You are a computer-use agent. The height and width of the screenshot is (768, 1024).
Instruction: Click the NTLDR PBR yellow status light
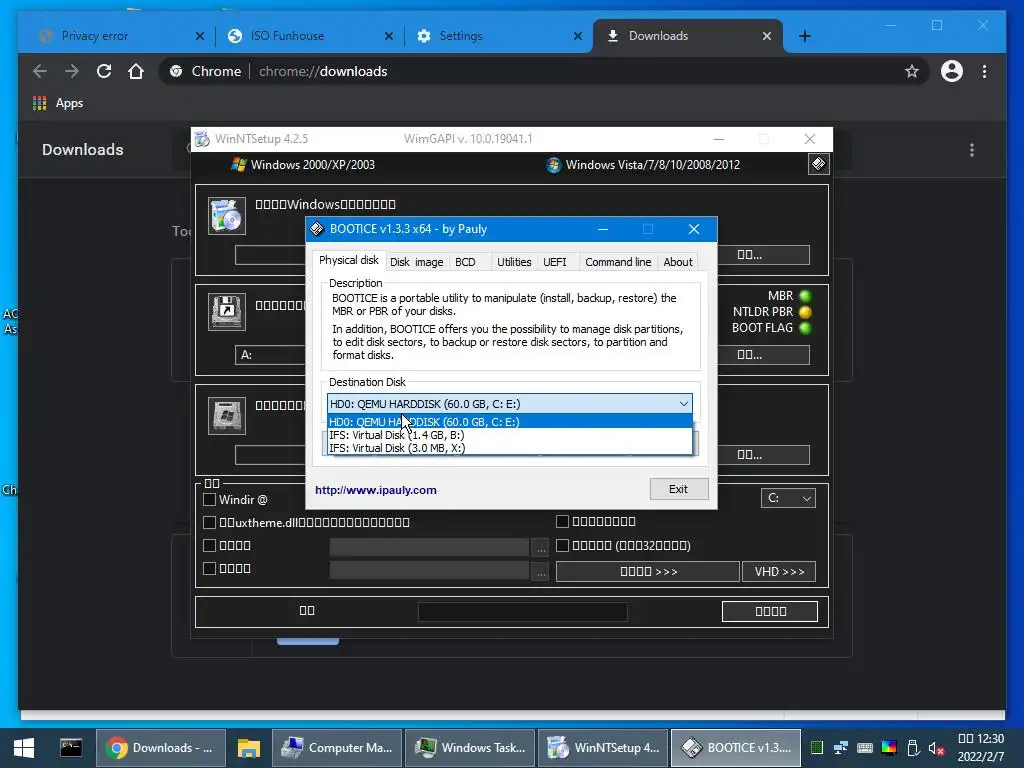pos(805,312)
